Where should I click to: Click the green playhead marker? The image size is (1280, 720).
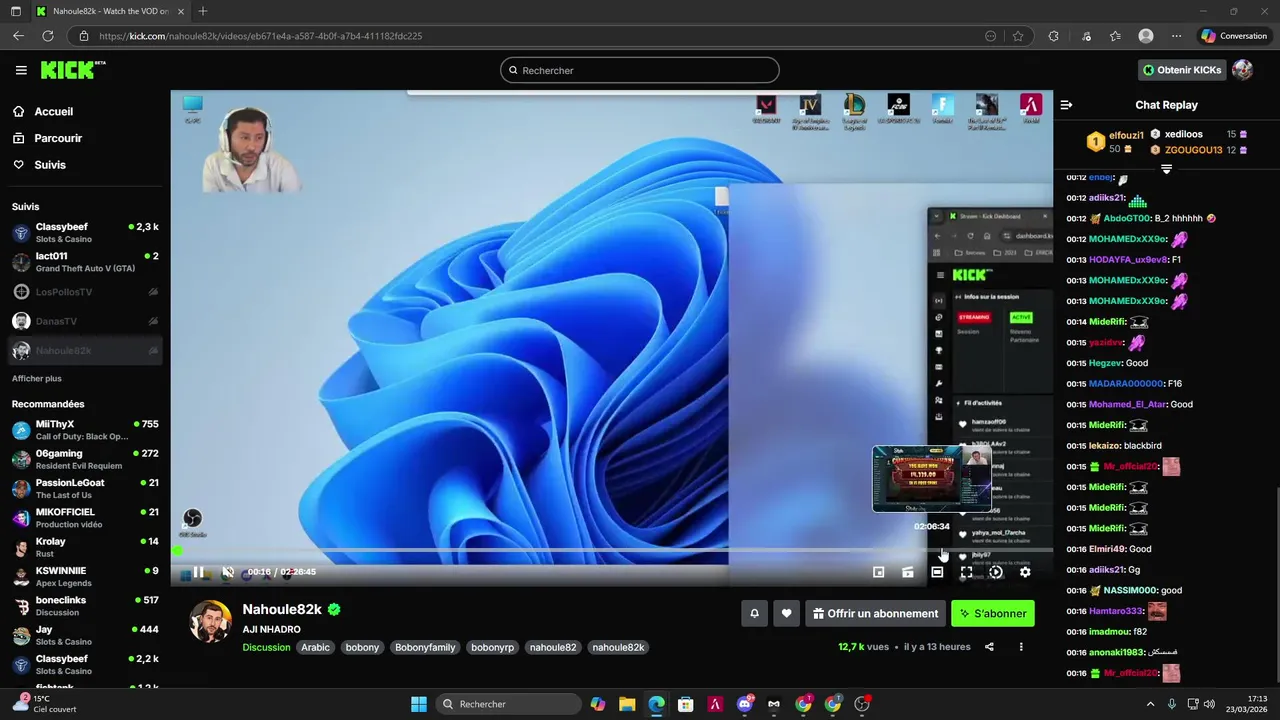(177, 550)
